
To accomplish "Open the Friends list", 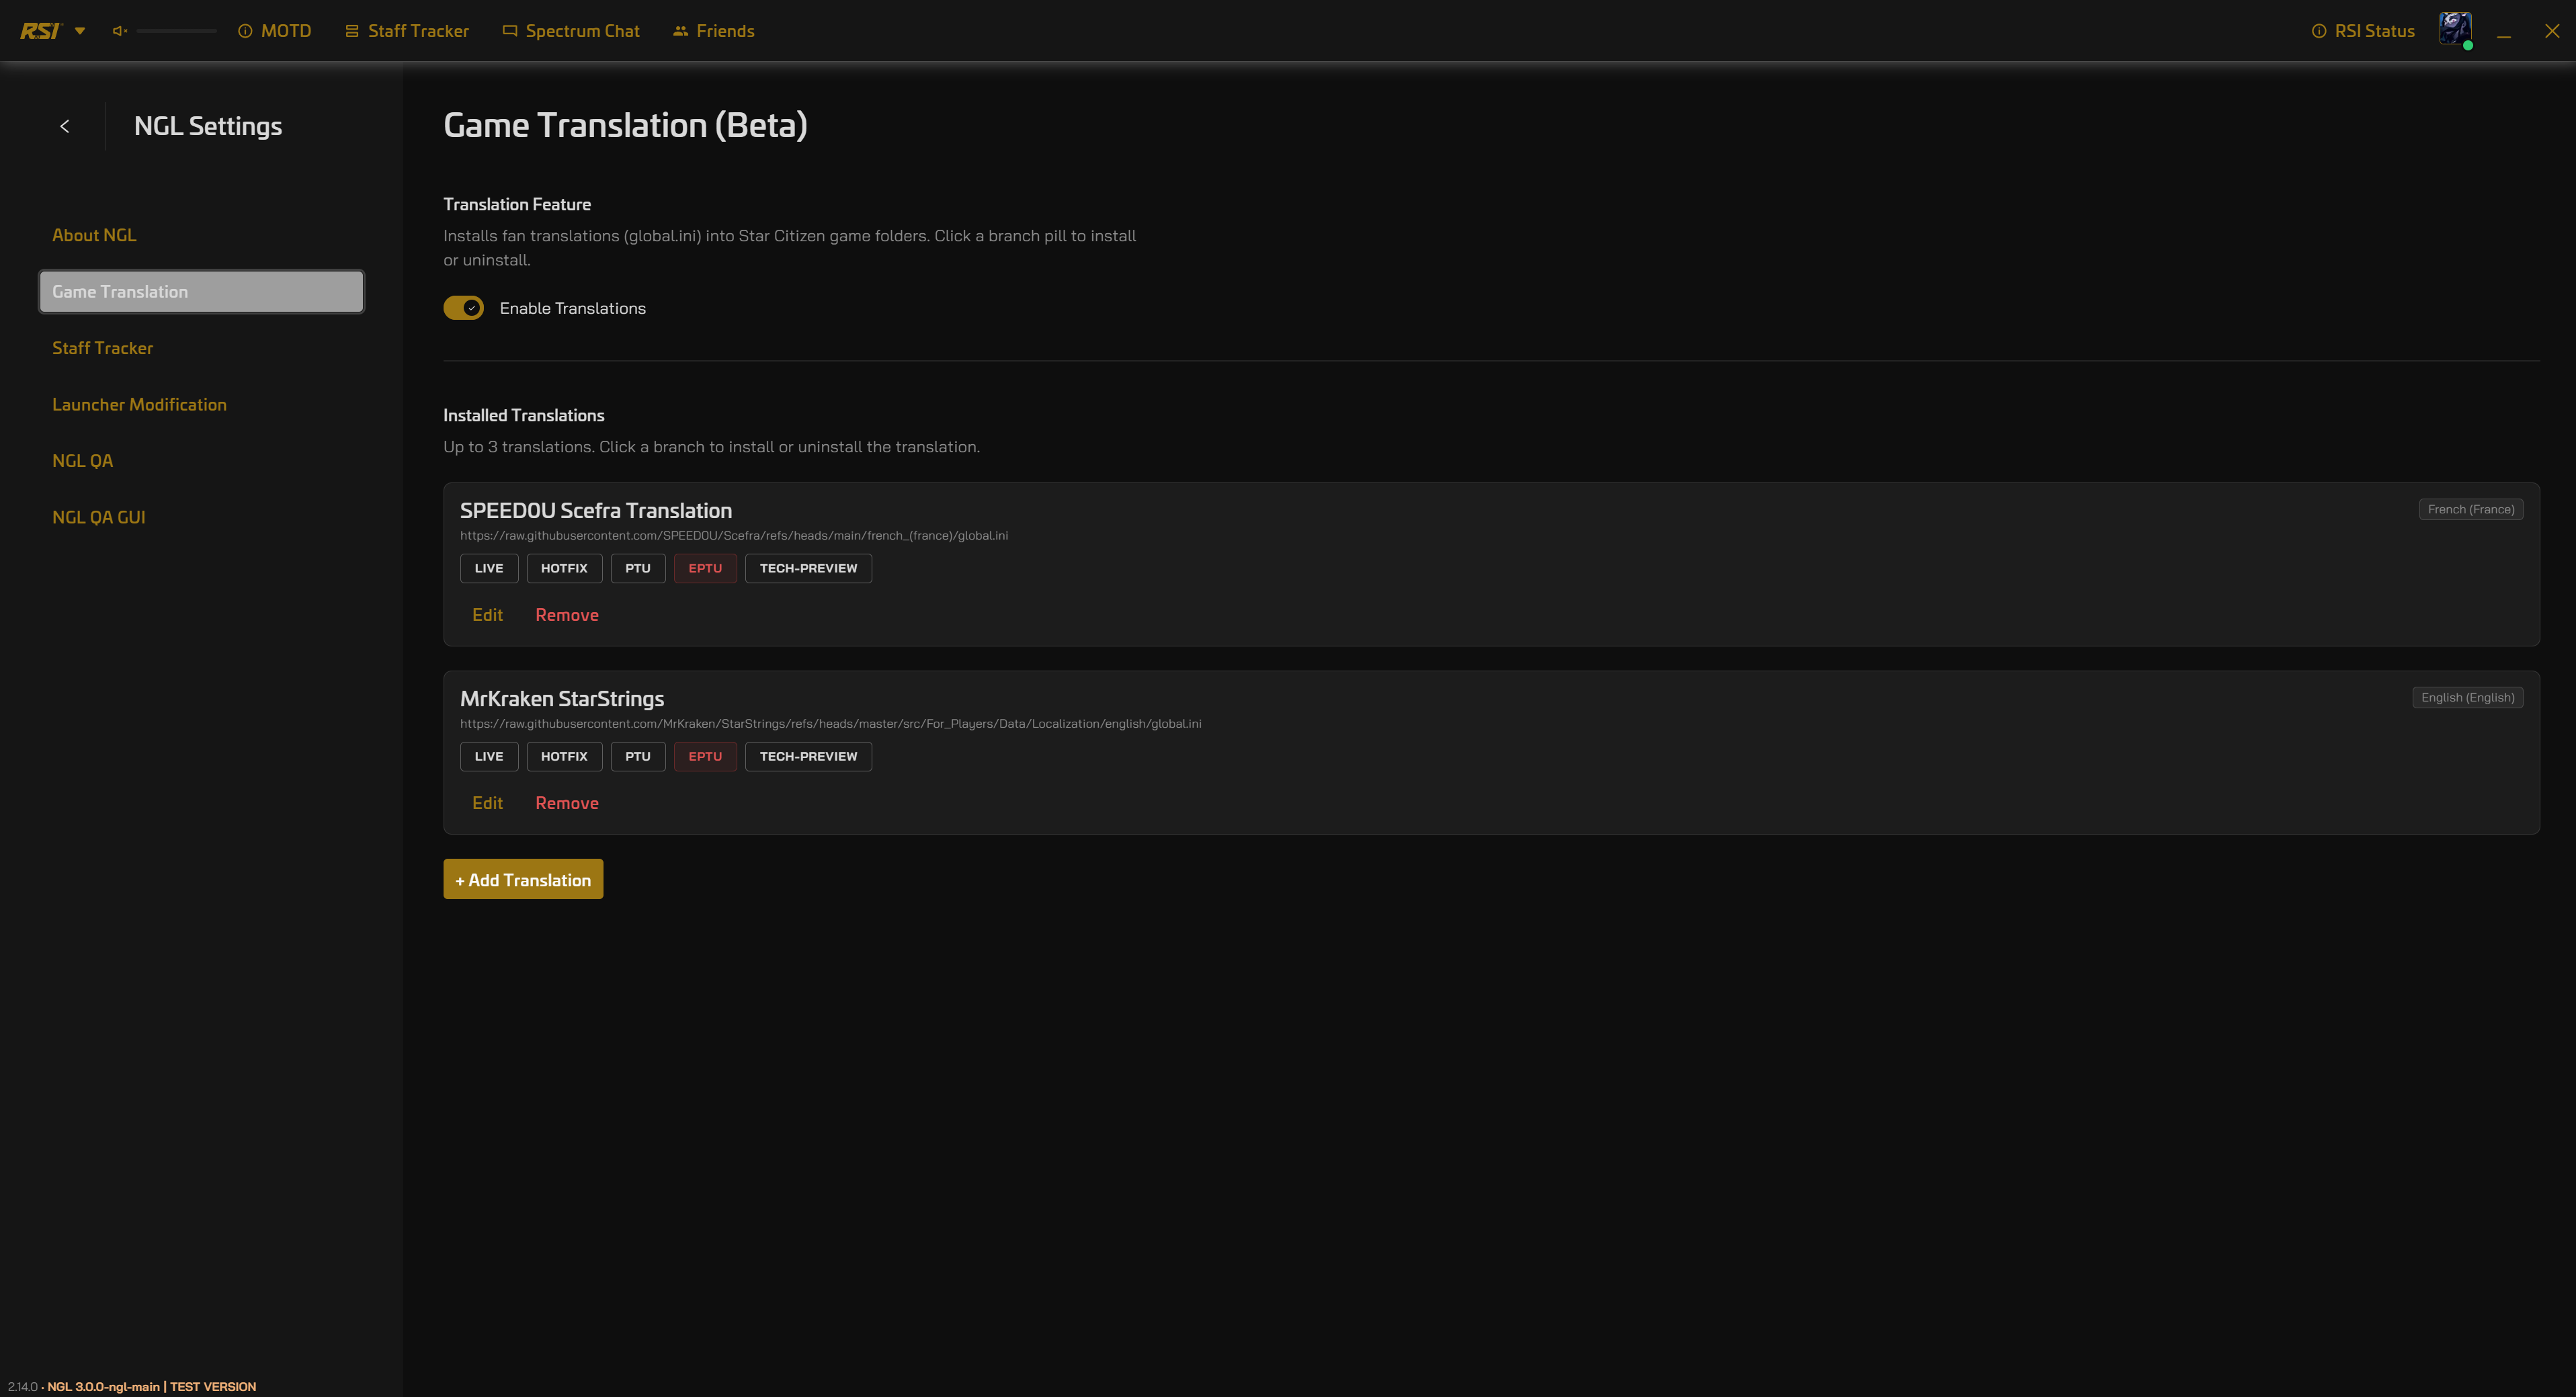I will click(714, 31).
